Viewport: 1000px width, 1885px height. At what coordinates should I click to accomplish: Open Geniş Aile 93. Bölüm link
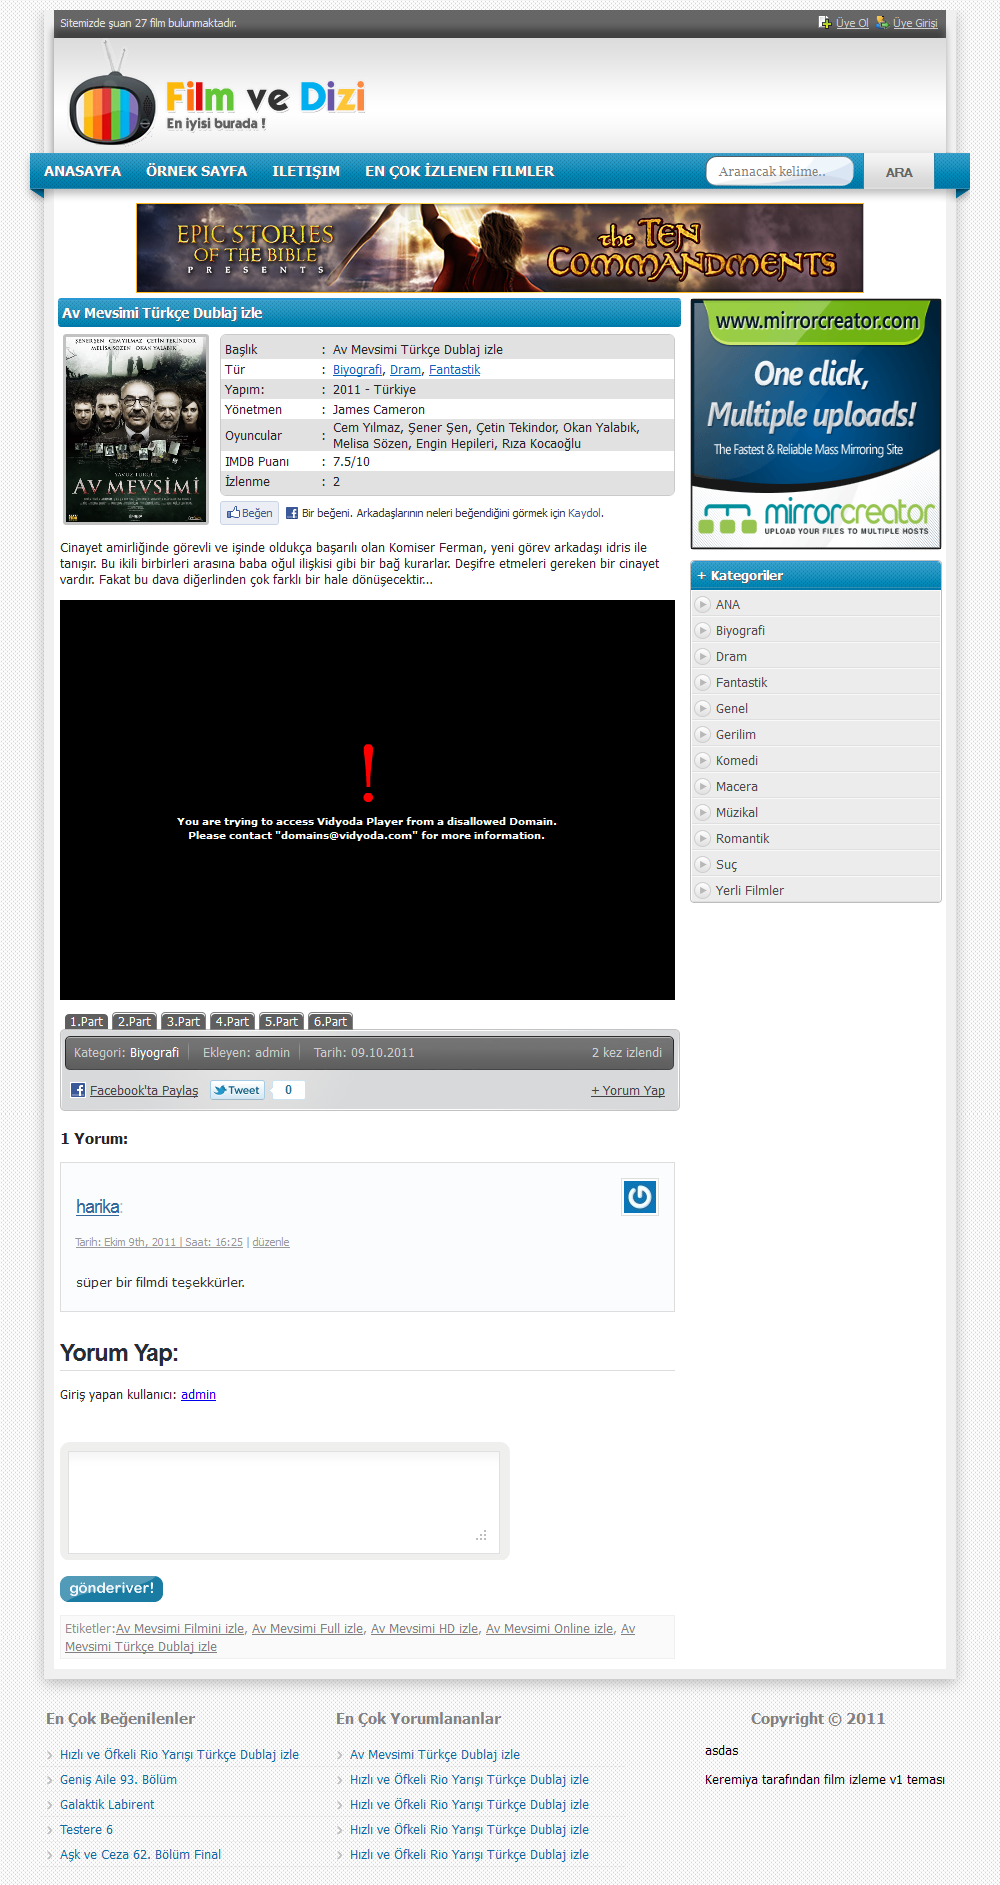118,1780
